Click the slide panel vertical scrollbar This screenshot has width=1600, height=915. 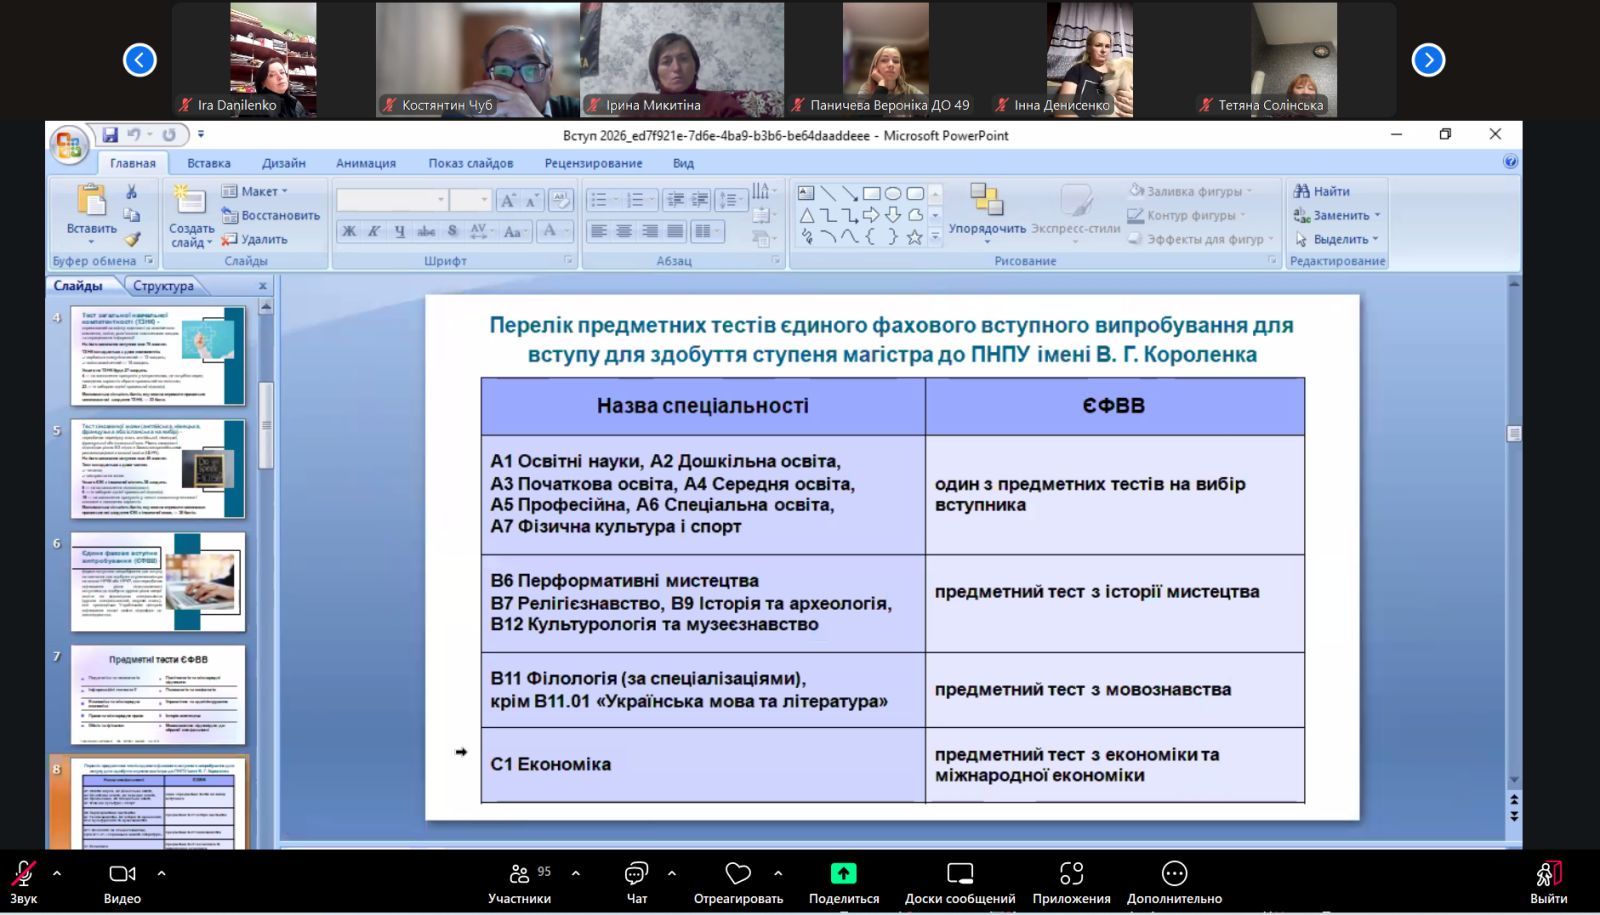click(x=266, y=425)
